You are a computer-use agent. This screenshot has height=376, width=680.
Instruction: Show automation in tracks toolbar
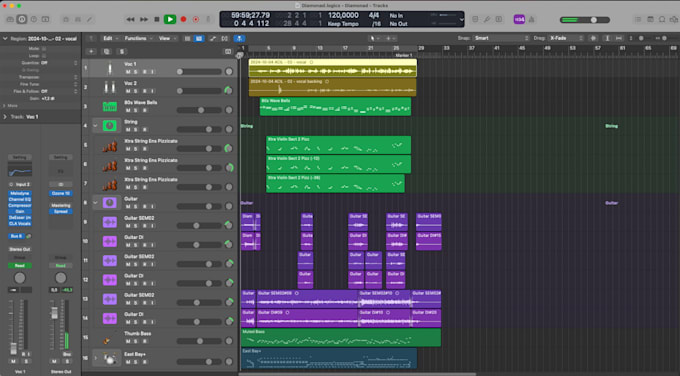tap(212, 38)
